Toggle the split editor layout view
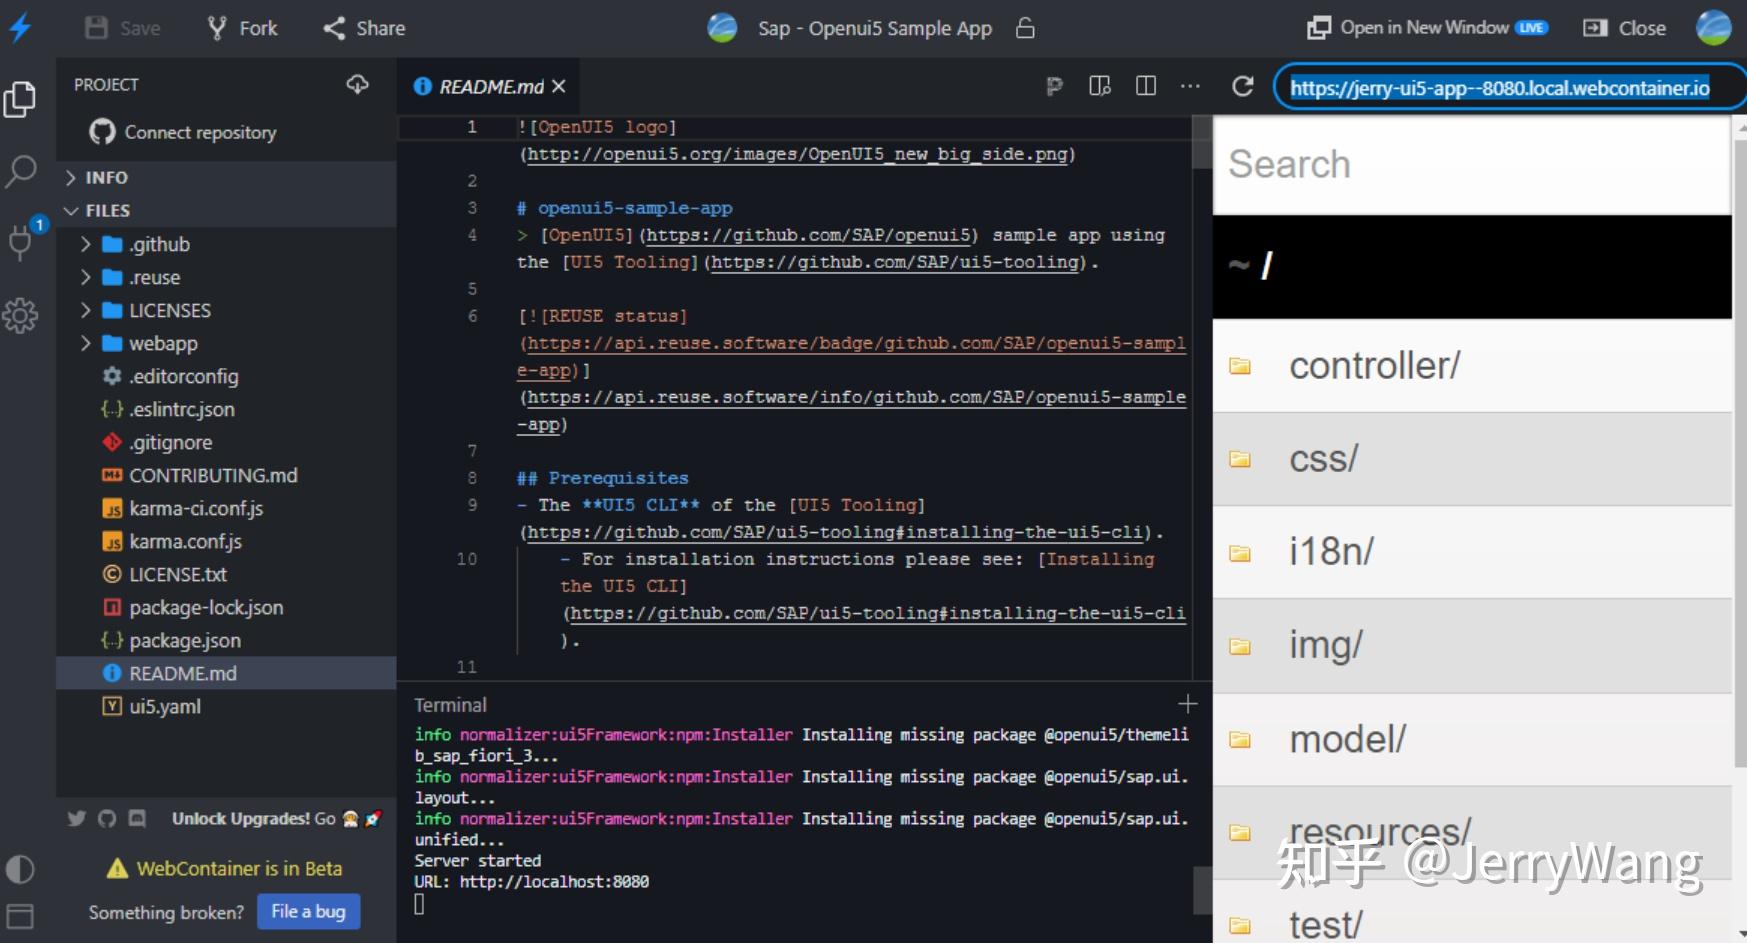Screen dimensions: 1747x943 [1144, 87]
